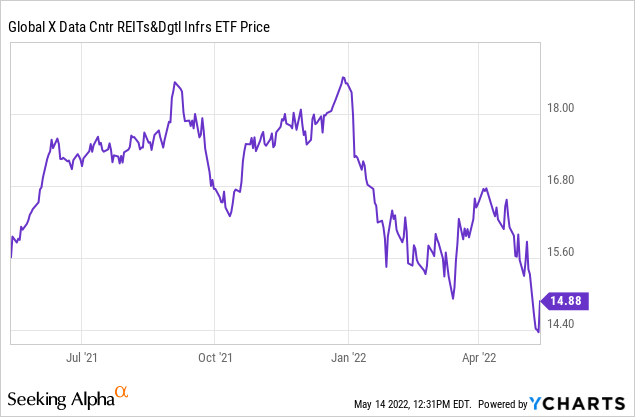Click the line's starting point at left

click(11, 257)
